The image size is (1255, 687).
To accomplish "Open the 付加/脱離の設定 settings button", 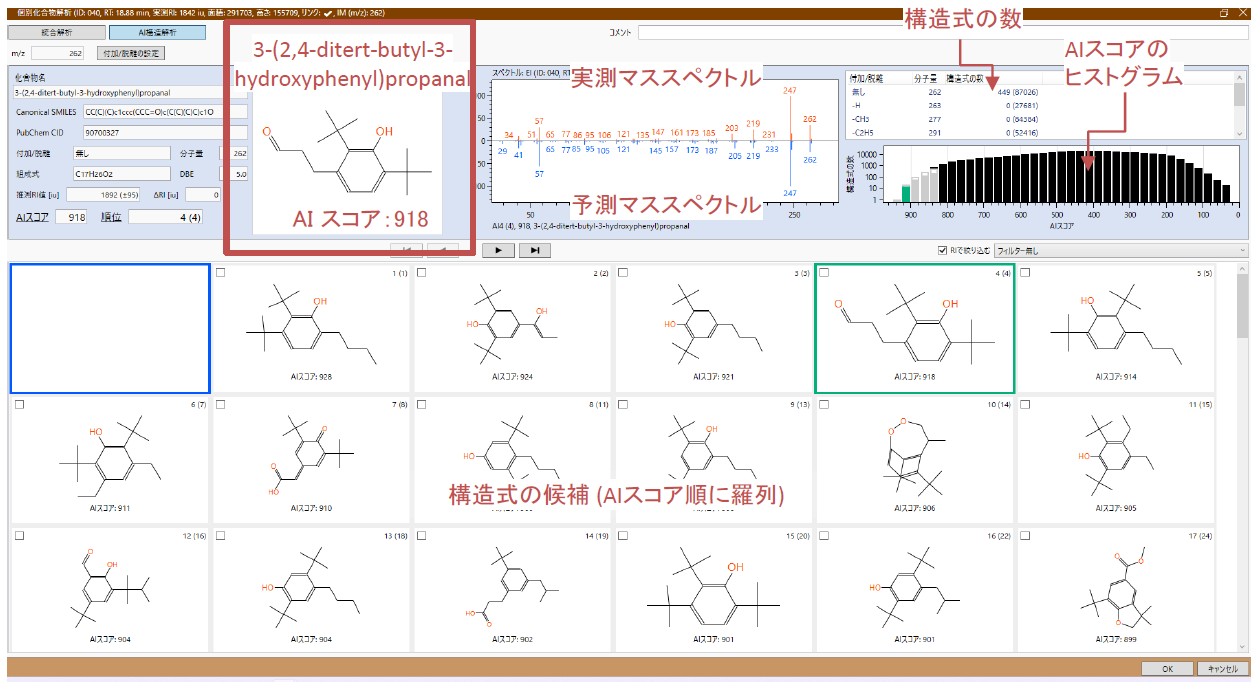I will 130,52.
